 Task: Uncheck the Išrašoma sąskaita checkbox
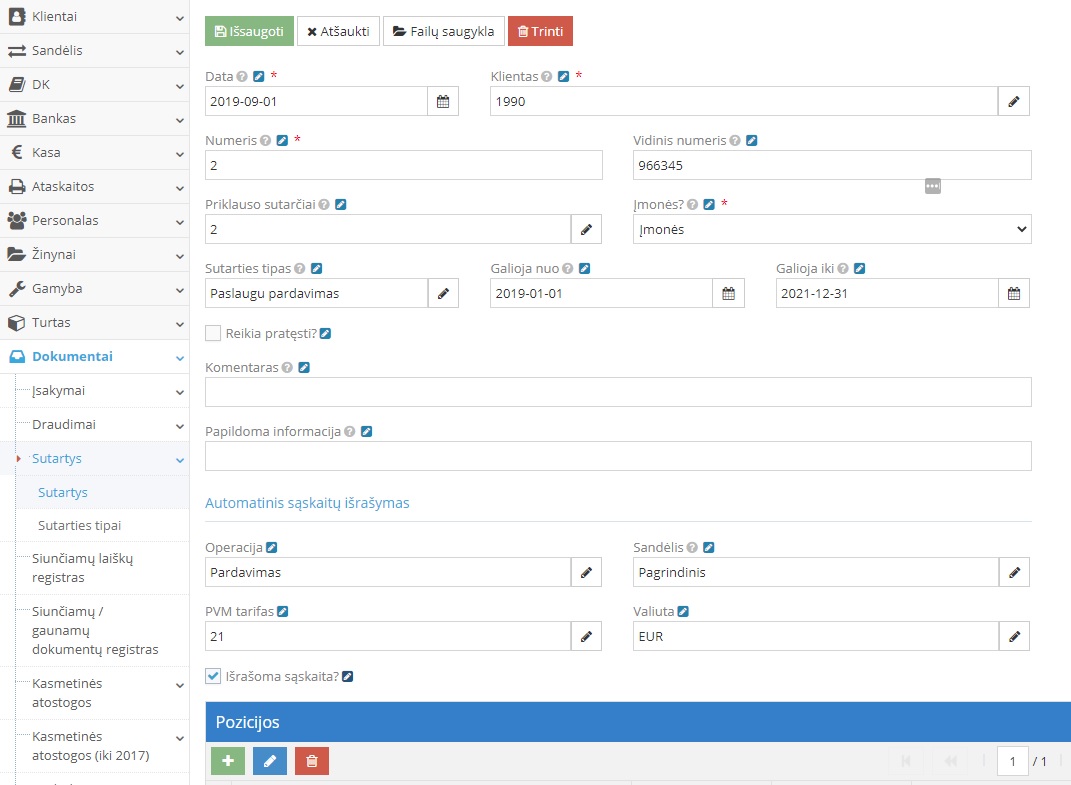213,676
